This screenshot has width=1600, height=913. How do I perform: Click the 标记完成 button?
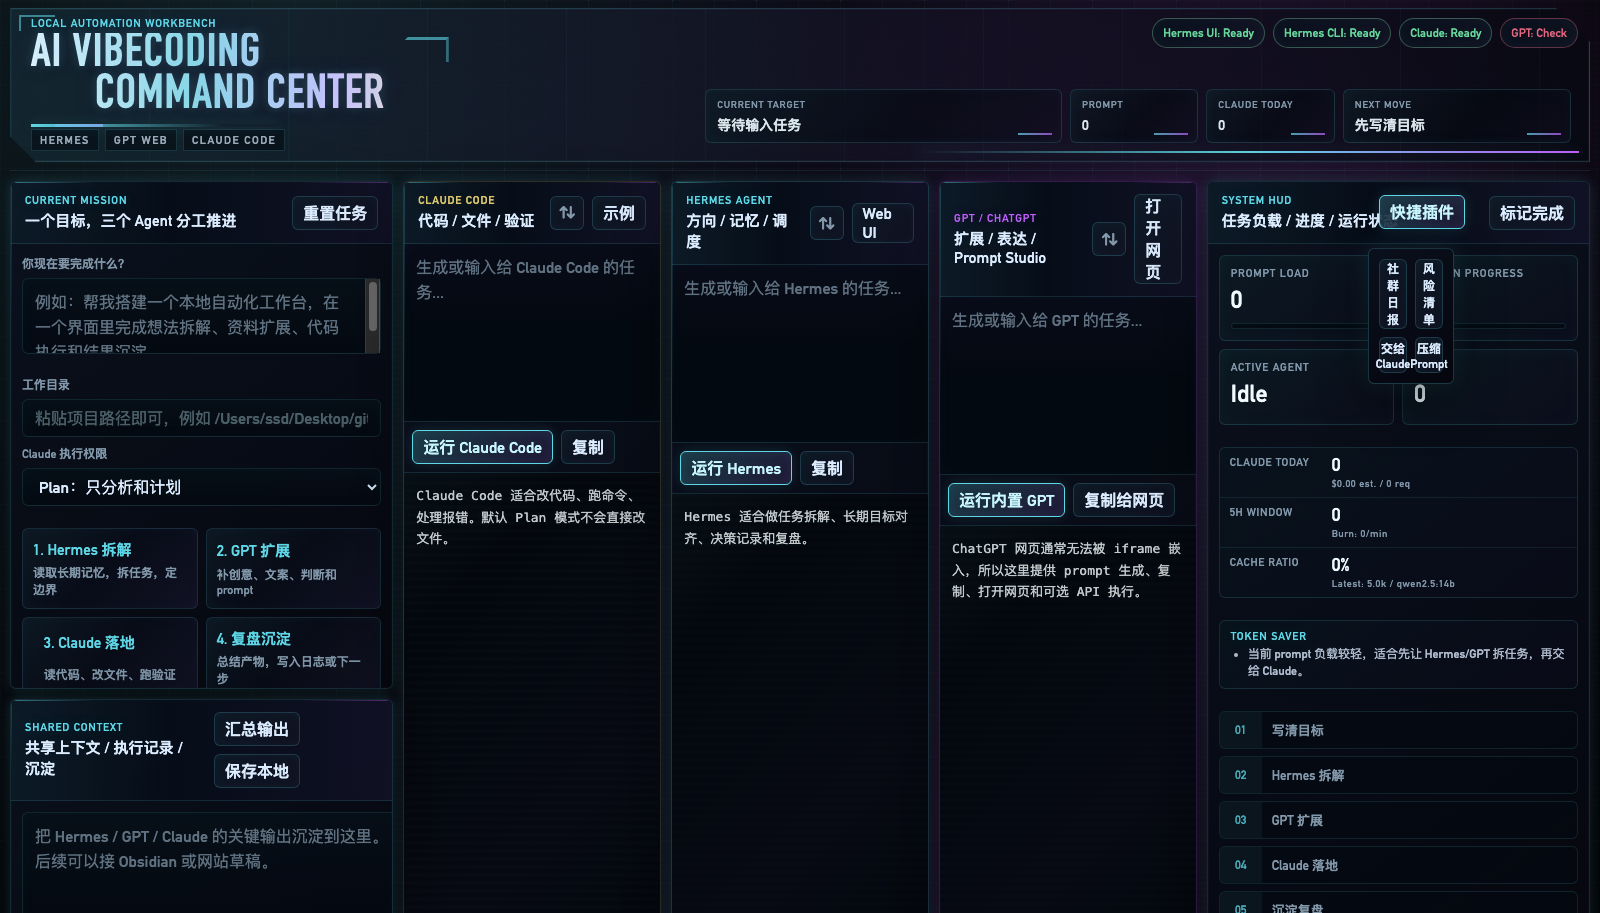[1532, 213]
